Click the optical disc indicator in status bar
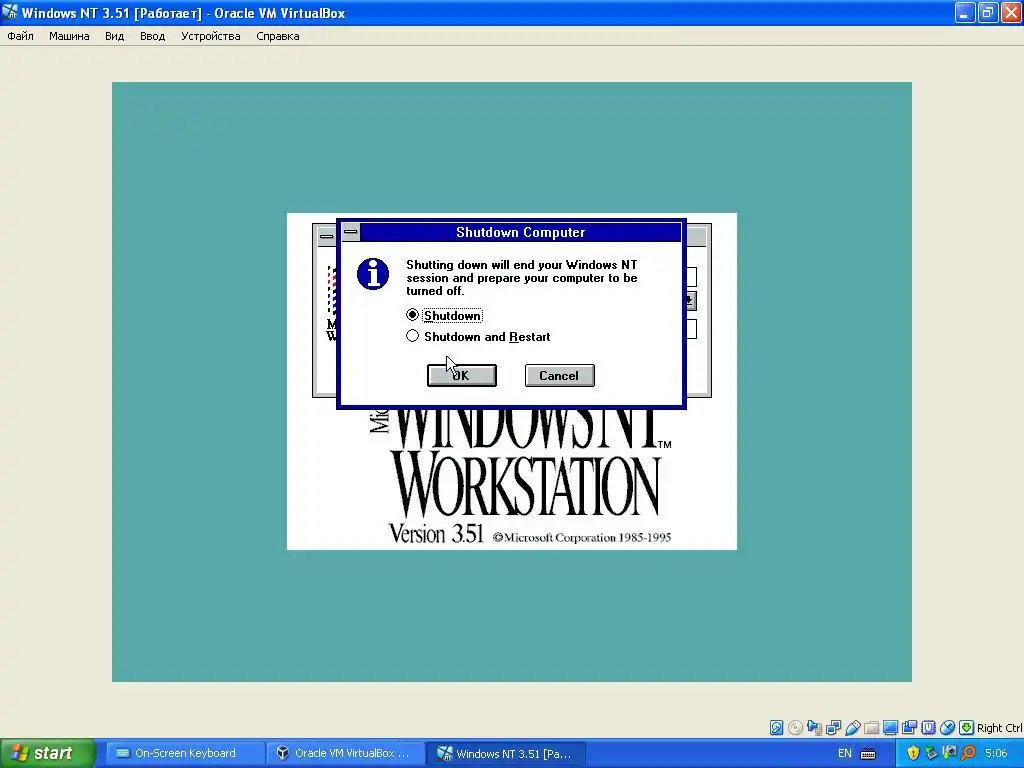The width and height of the screenshot is (1024, 768). [795, 728]
